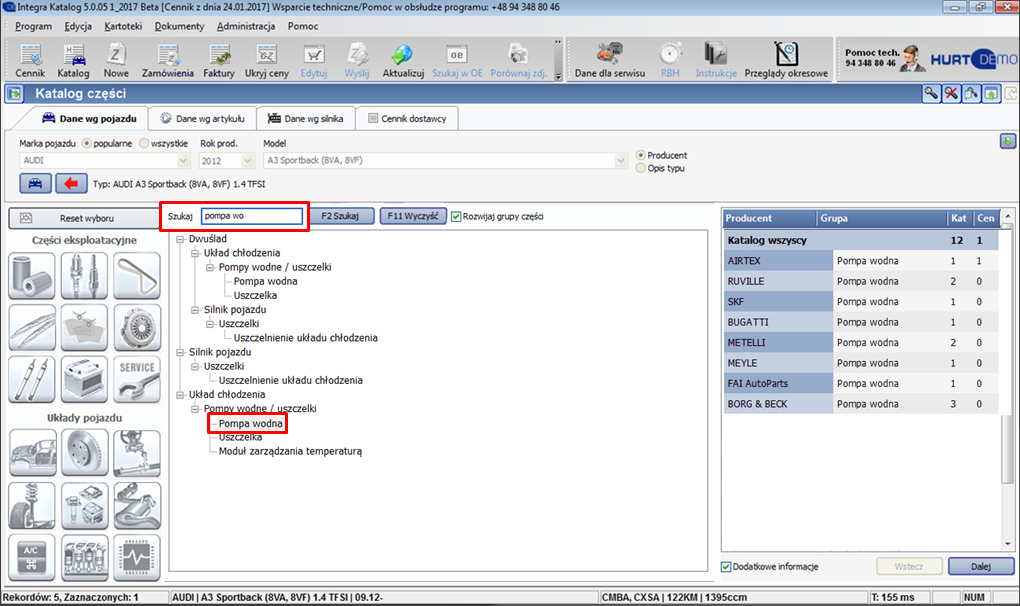
Task: Select the oil filter parts icon
Action: click(32, 275)
